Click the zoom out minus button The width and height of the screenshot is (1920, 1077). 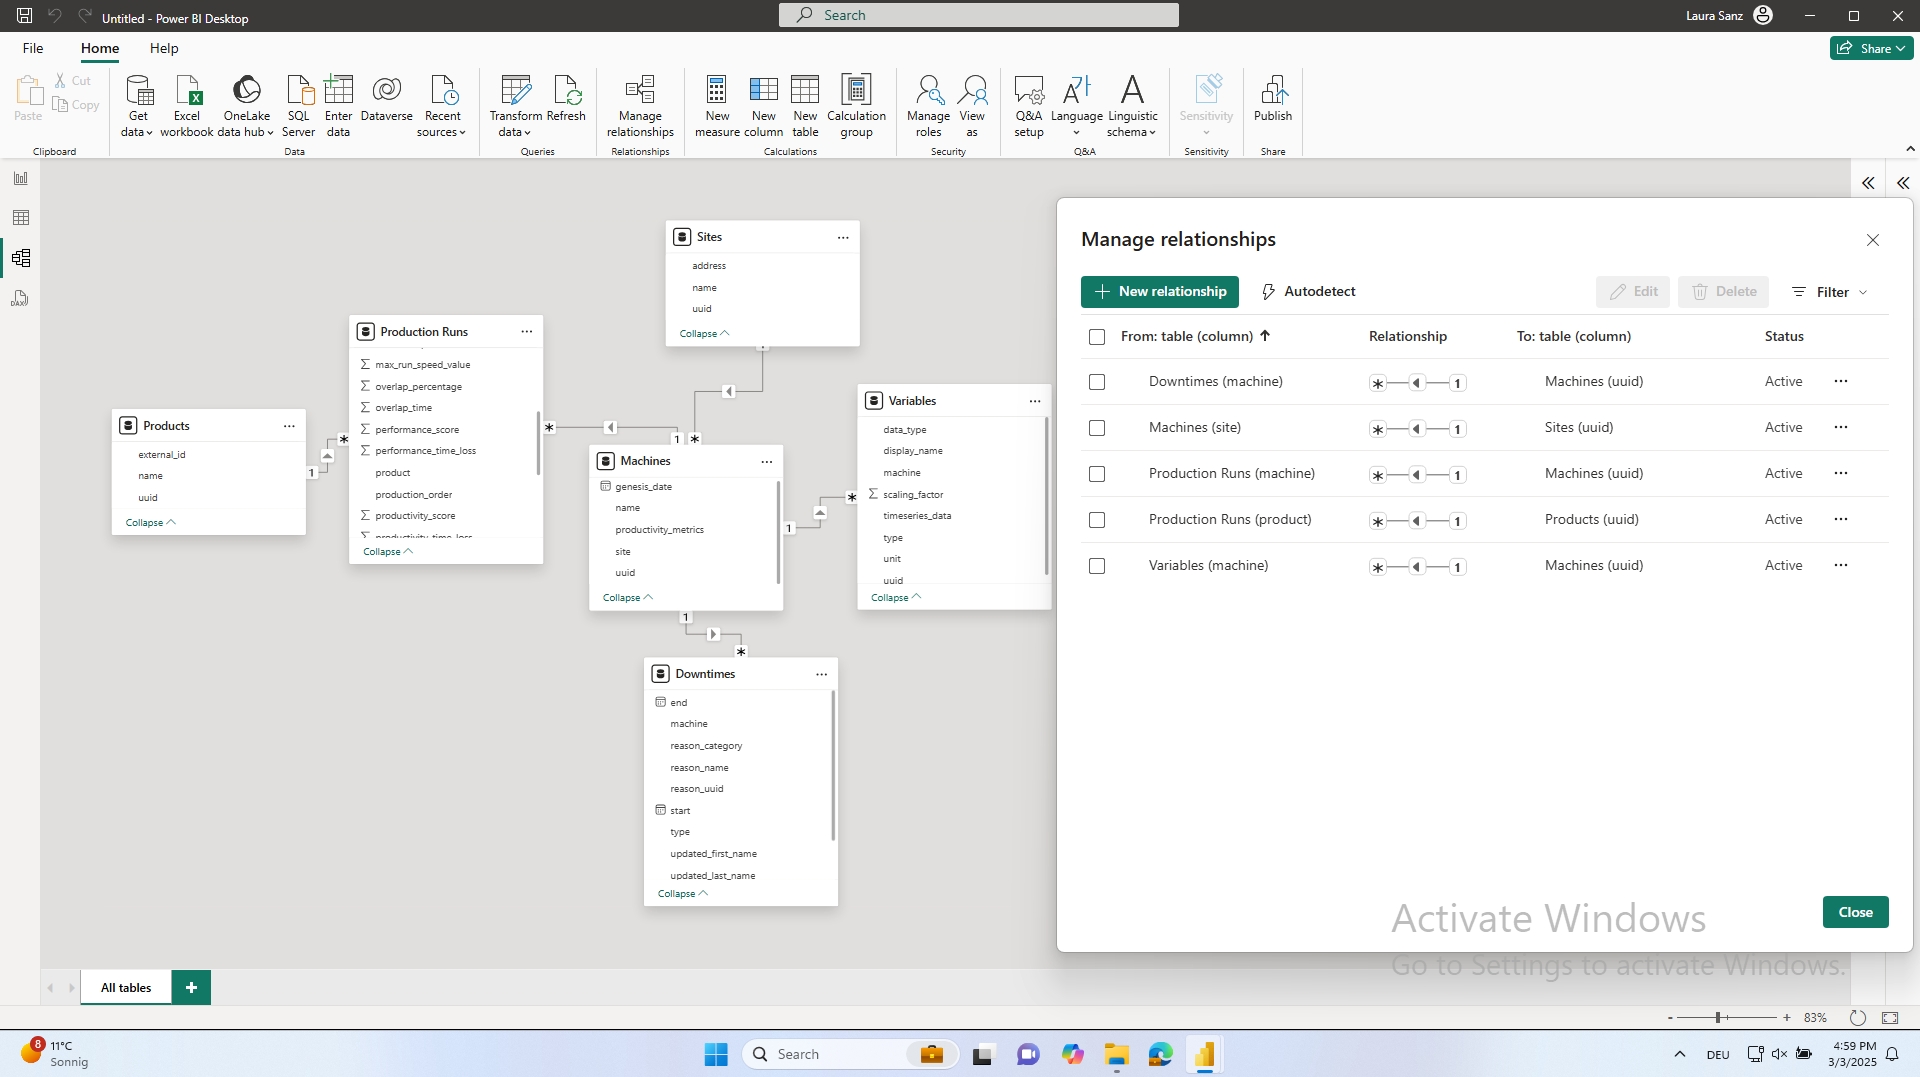click(x=1670, y=1017)
